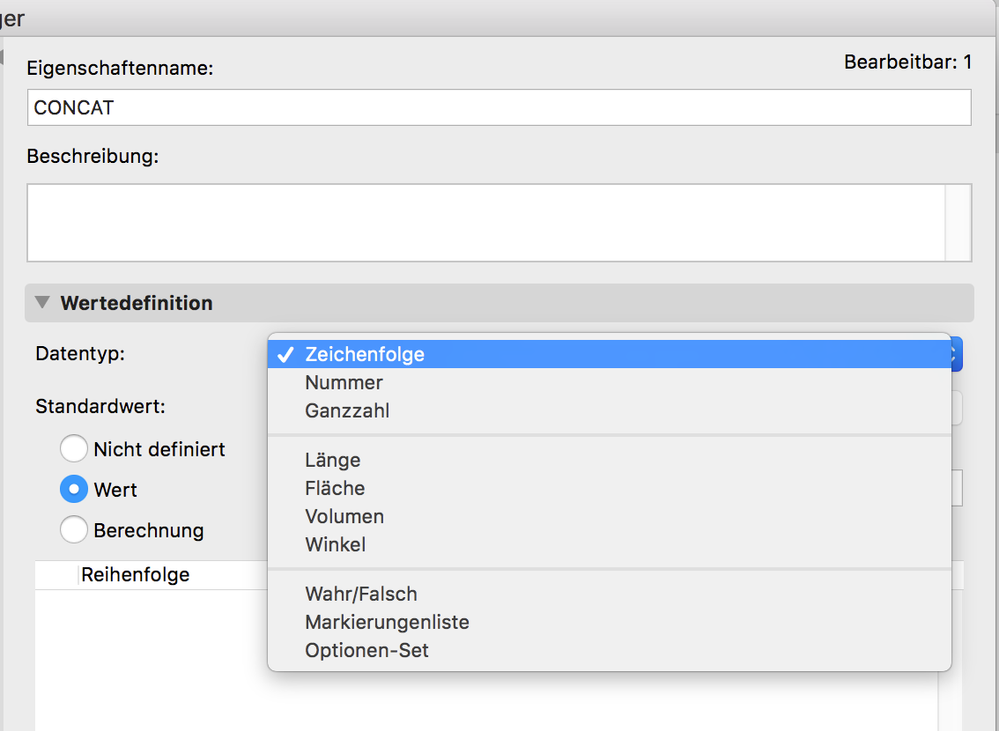
Task: Click into the Beschreibung text area
Action: point(485,222)
